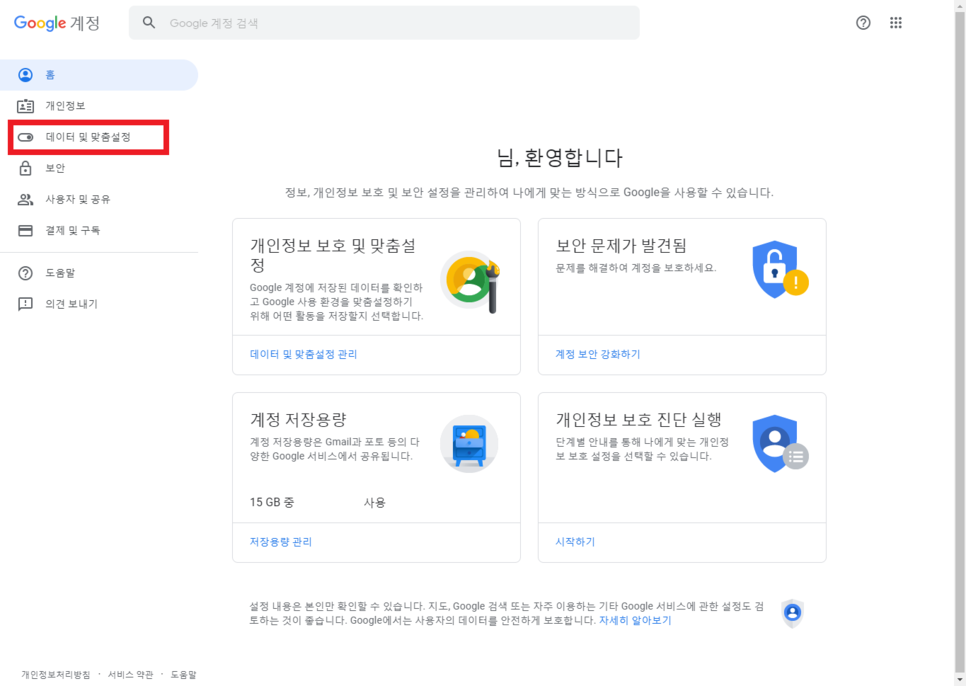Click the security shield warning illustration
The width and height of the screenshot is (966, 686).
click(x=780, y=269)
